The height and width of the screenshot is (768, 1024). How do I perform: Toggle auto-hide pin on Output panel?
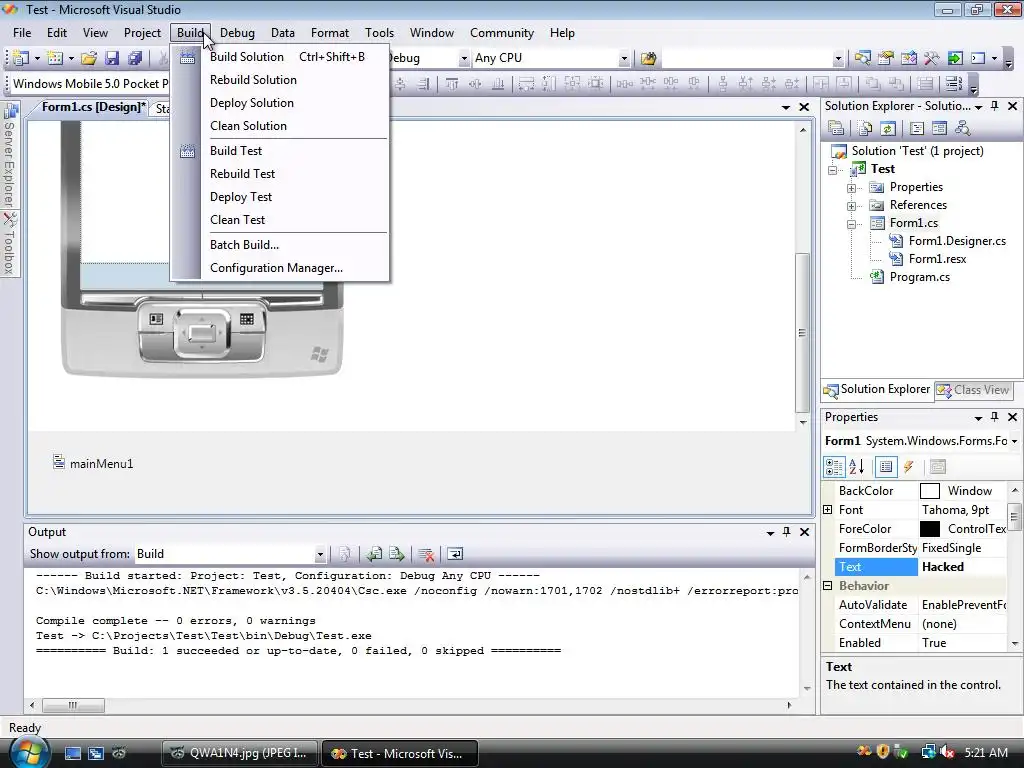(786, 532)
